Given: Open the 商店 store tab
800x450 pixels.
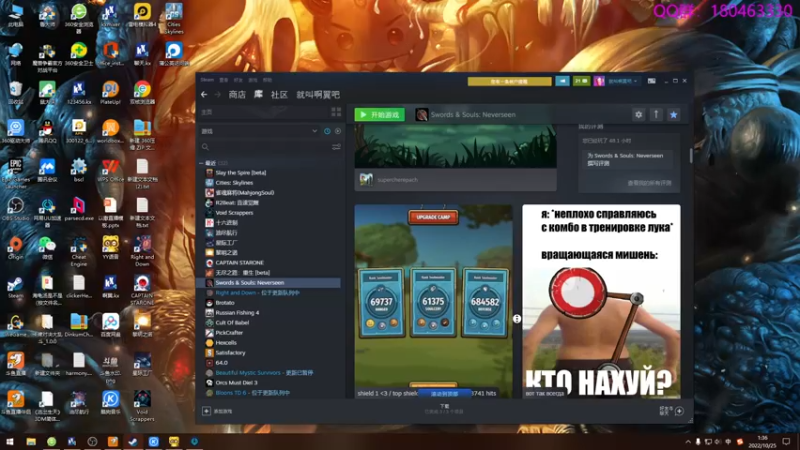Looking at the screenshot, I should [237, 94].
